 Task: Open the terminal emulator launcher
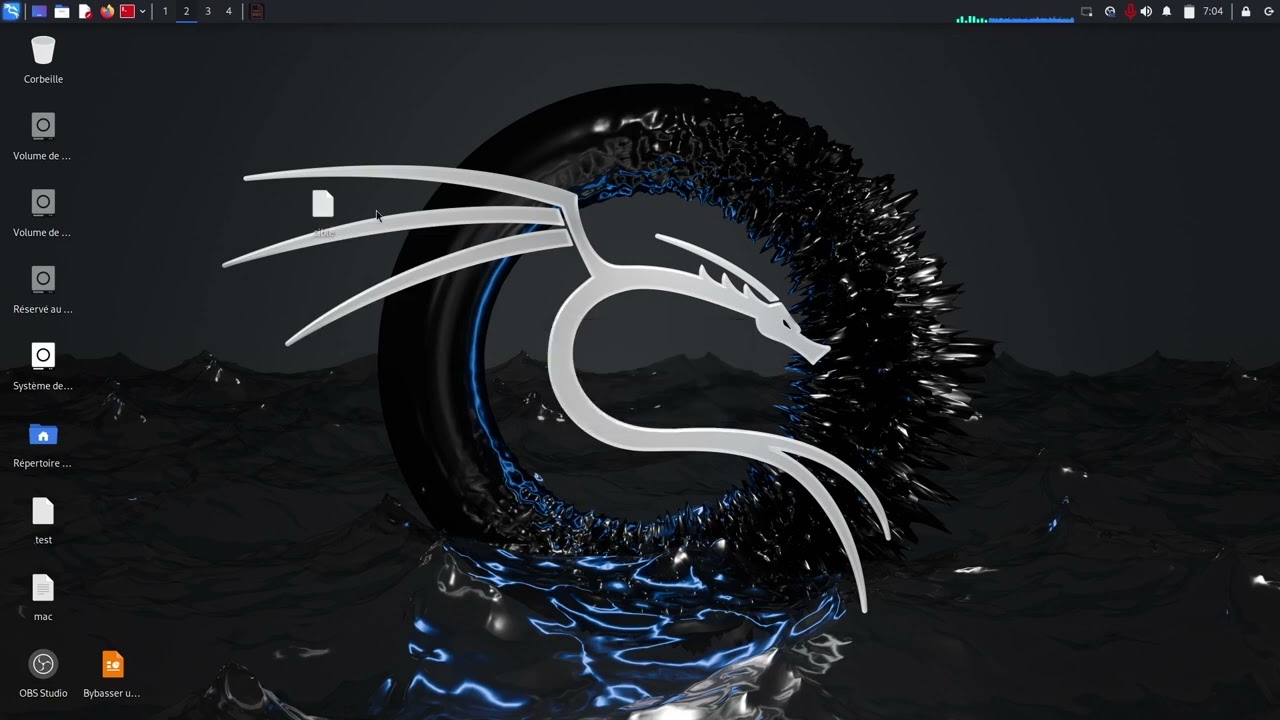[127, 12]
